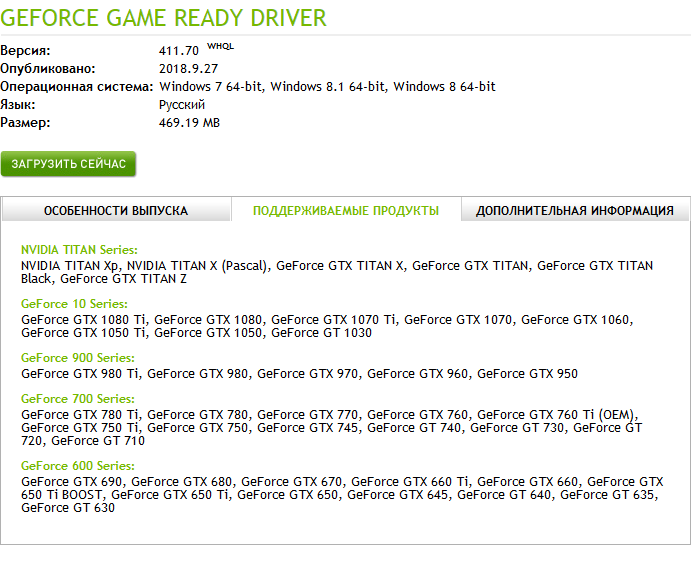Click the GeForce GT 630 entry

(68, 508)
